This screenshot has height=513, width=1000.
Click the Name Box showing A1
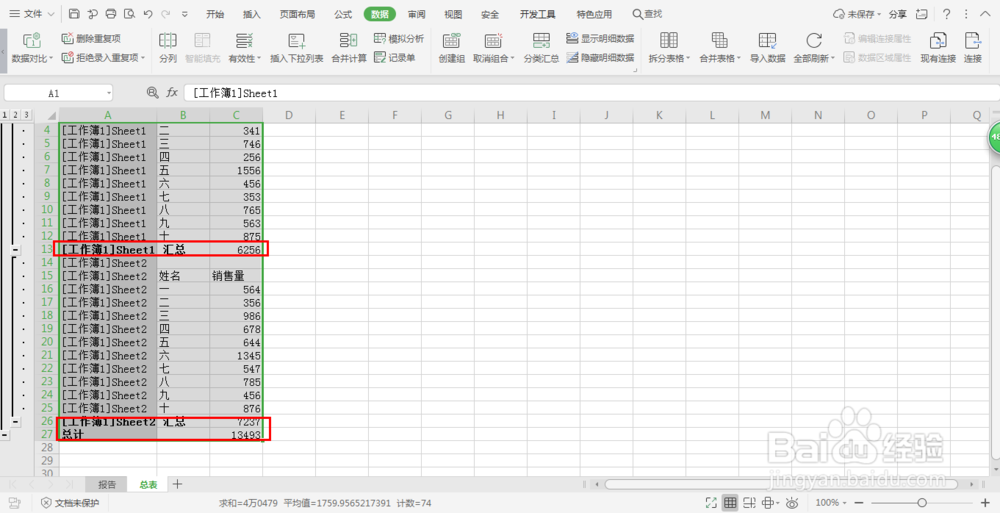pyautogui.click(x=58, y=93)
